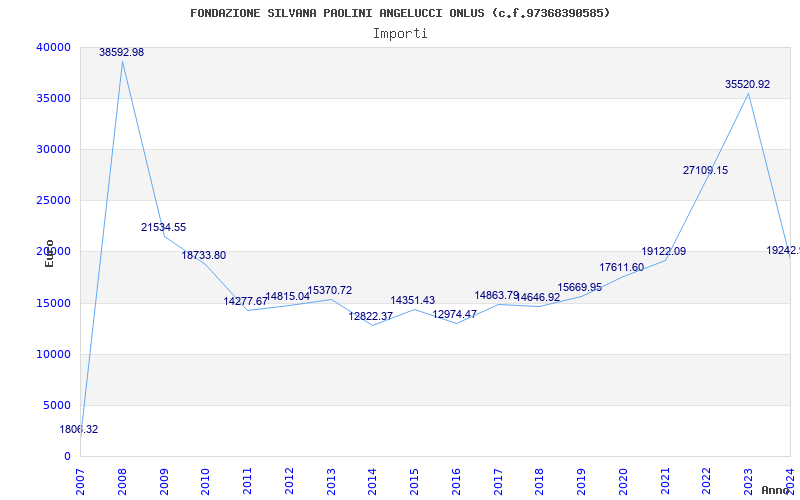The image size is (800, 500).
Task: Select the 18733.80 data label
Action: pos(204,256)
